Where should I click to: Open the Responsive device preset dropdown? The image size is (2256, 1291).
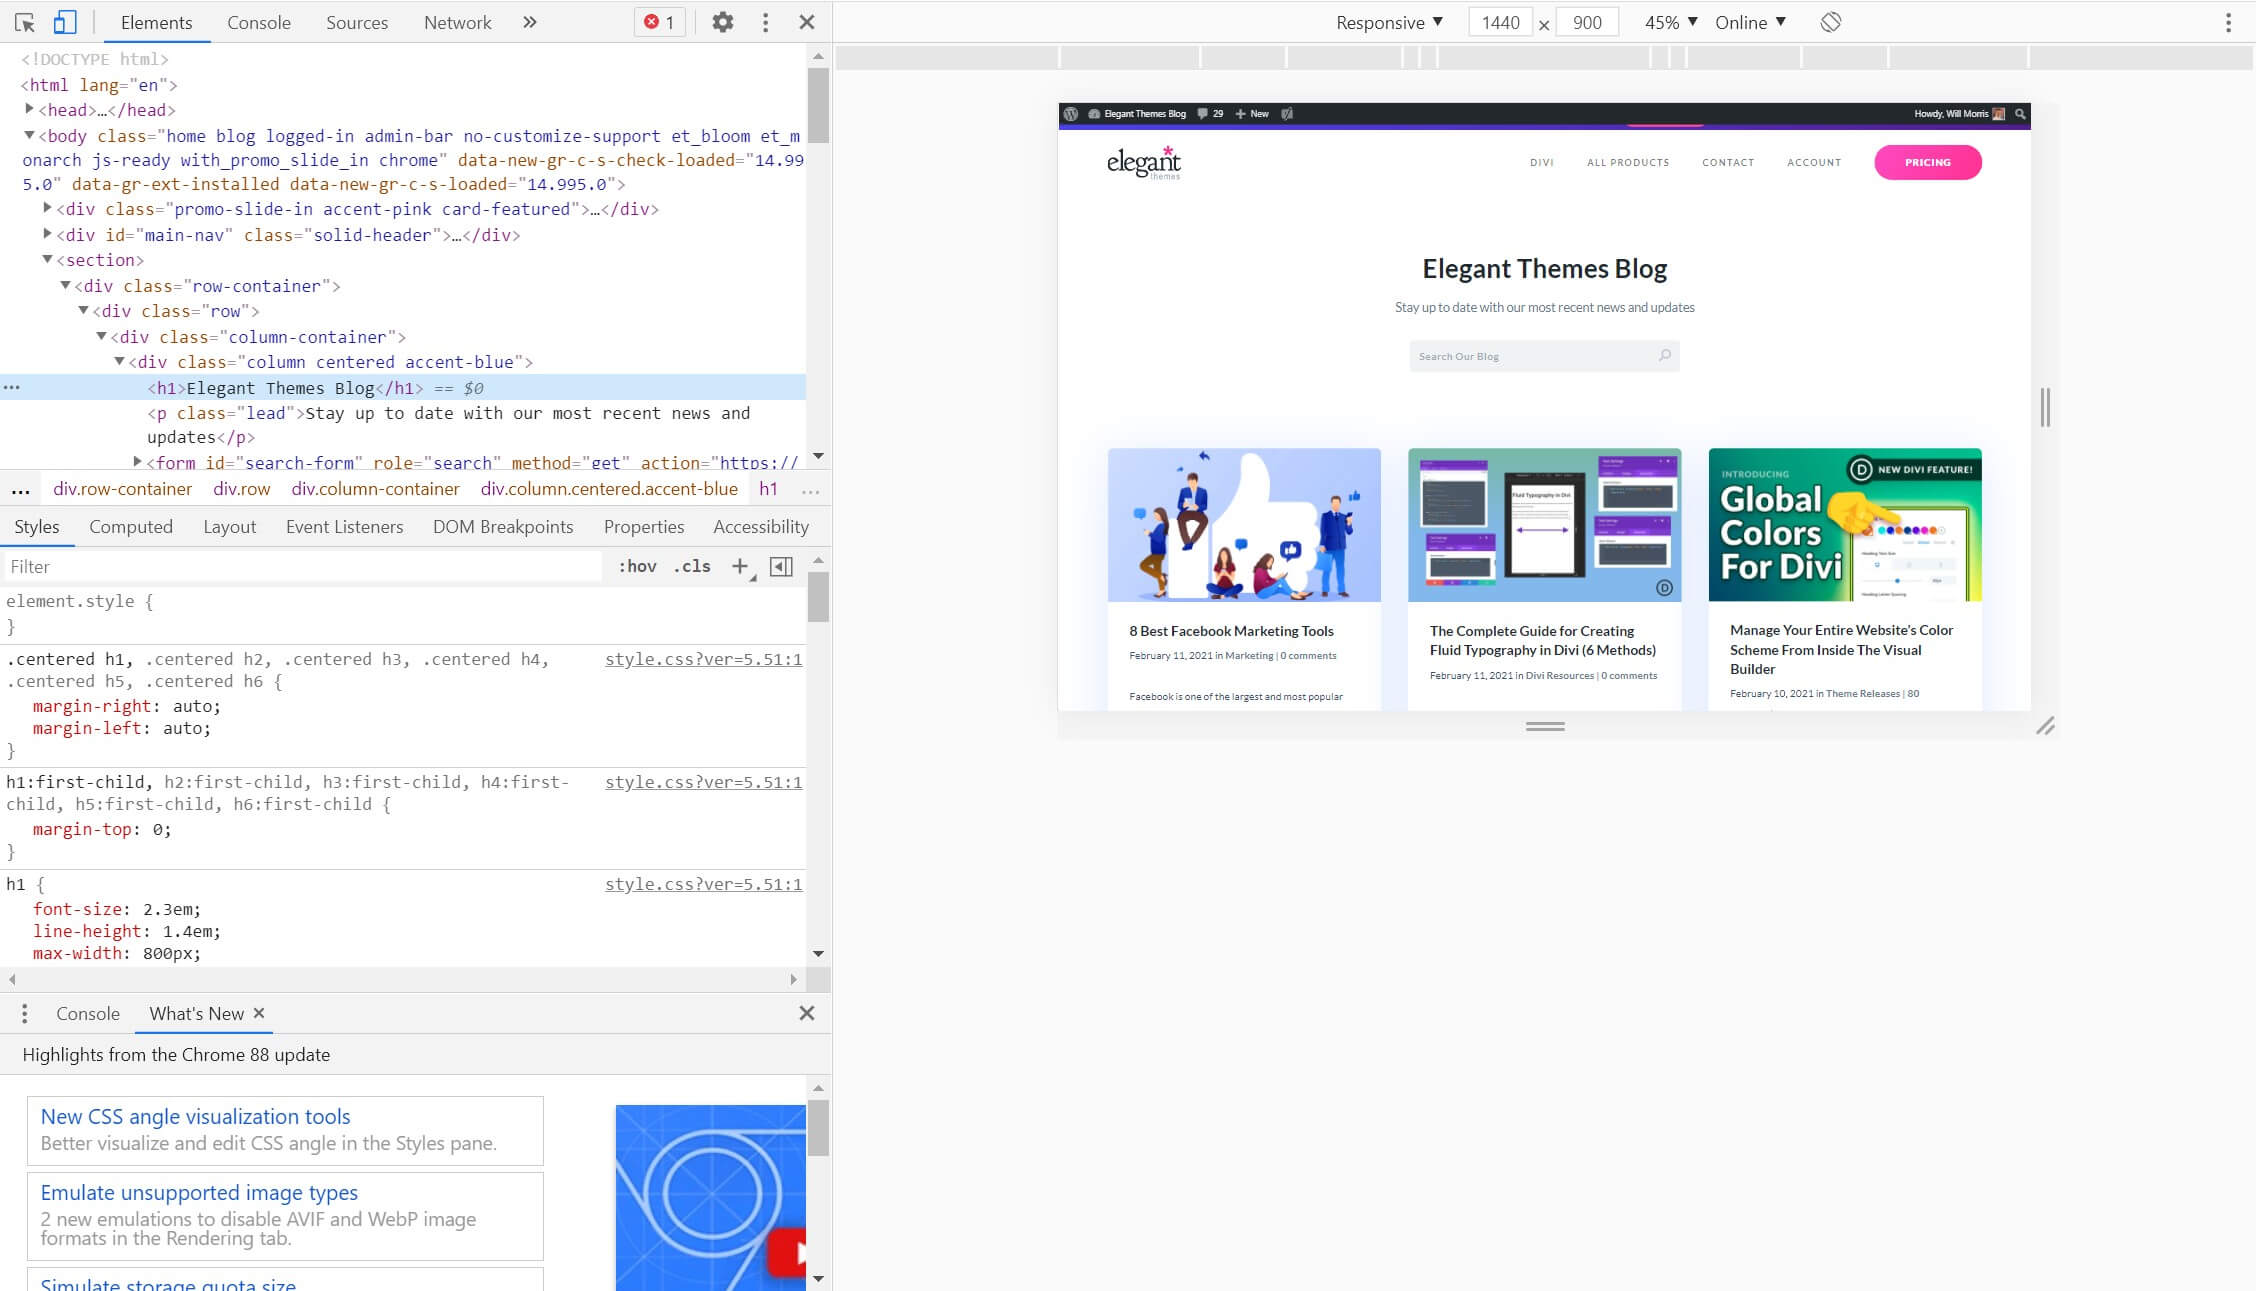pos(1390,22)
